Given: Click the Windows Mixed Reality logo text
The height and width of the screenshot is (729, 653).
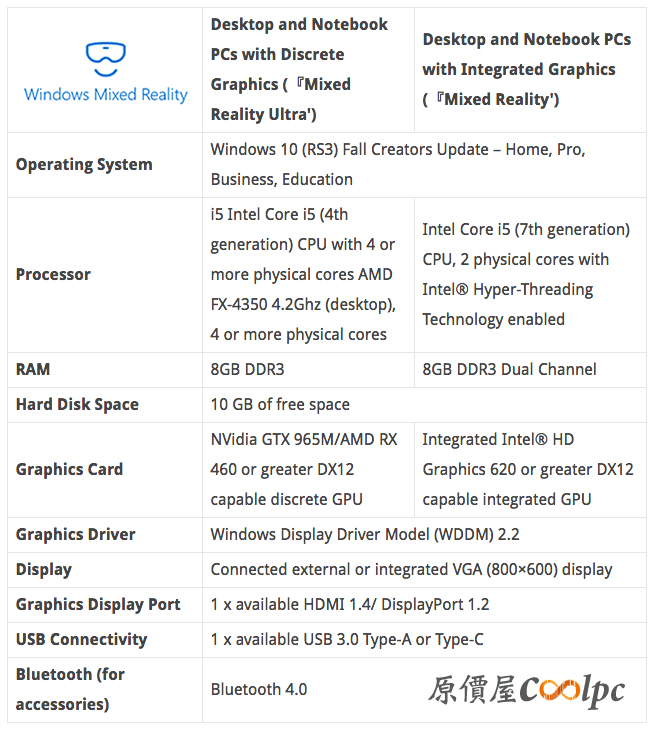Looking at the screenshot, I should tap(106, 94).
